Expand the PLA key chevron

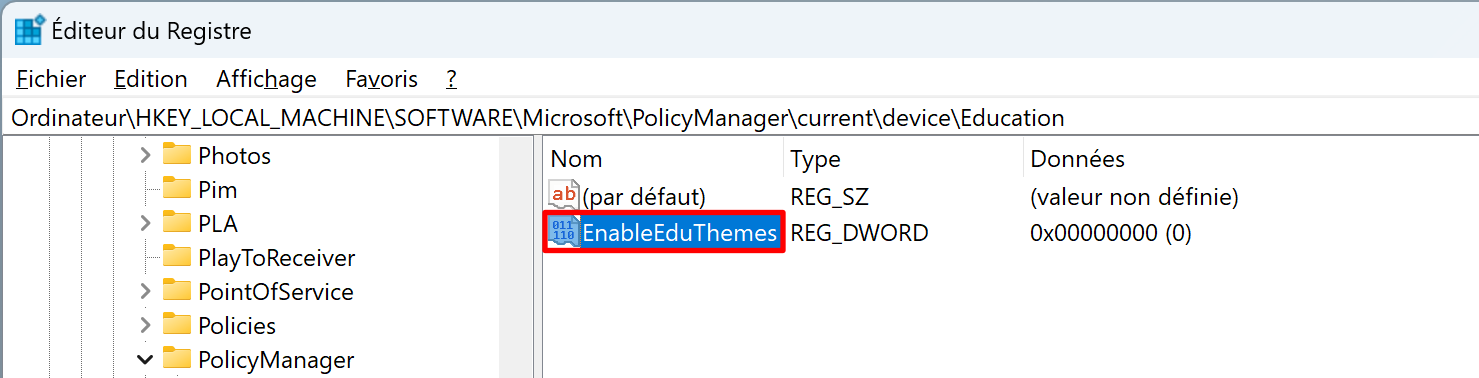[x=145, y=223]
